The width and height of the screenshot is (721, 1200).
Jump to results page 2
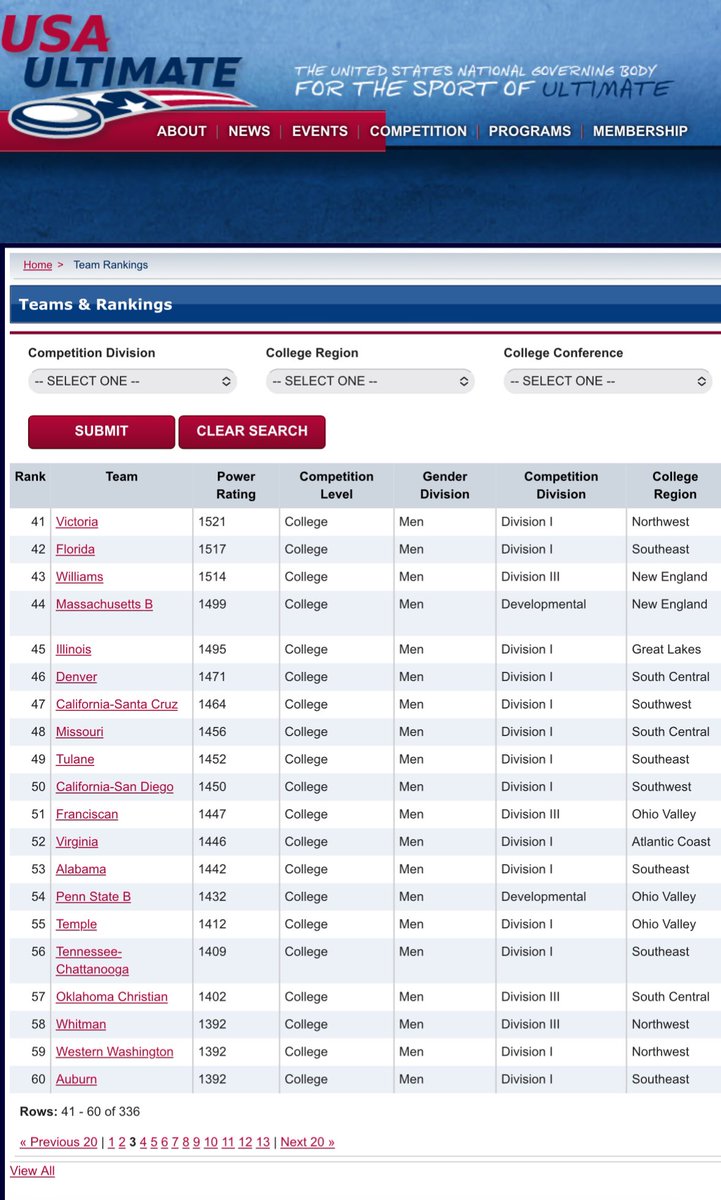click(122, 1142)
